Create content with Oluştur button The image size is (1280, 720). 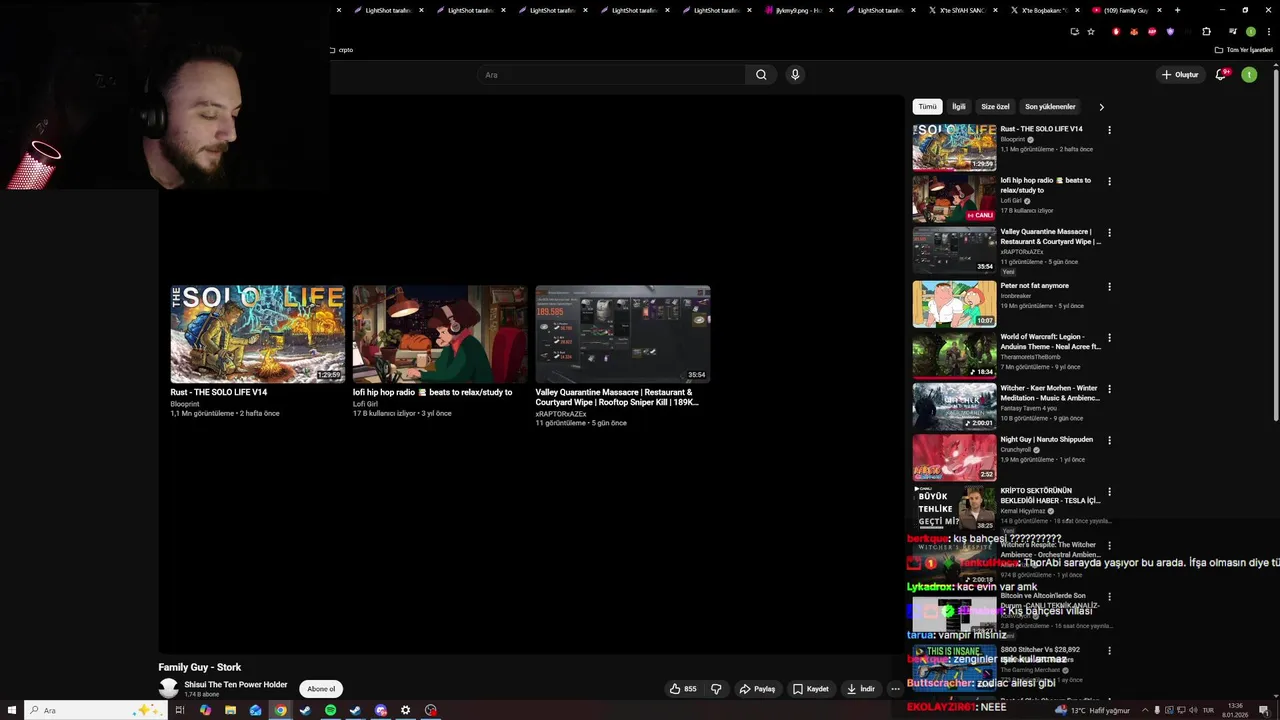point(1180,75)
